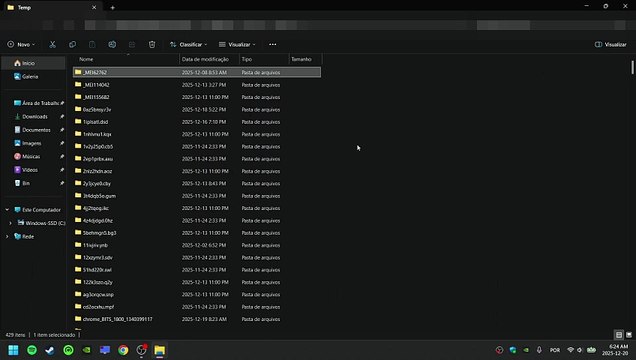
Task: Expand the Windows-SSD (C:) chevron
Action: click(11, 223)
